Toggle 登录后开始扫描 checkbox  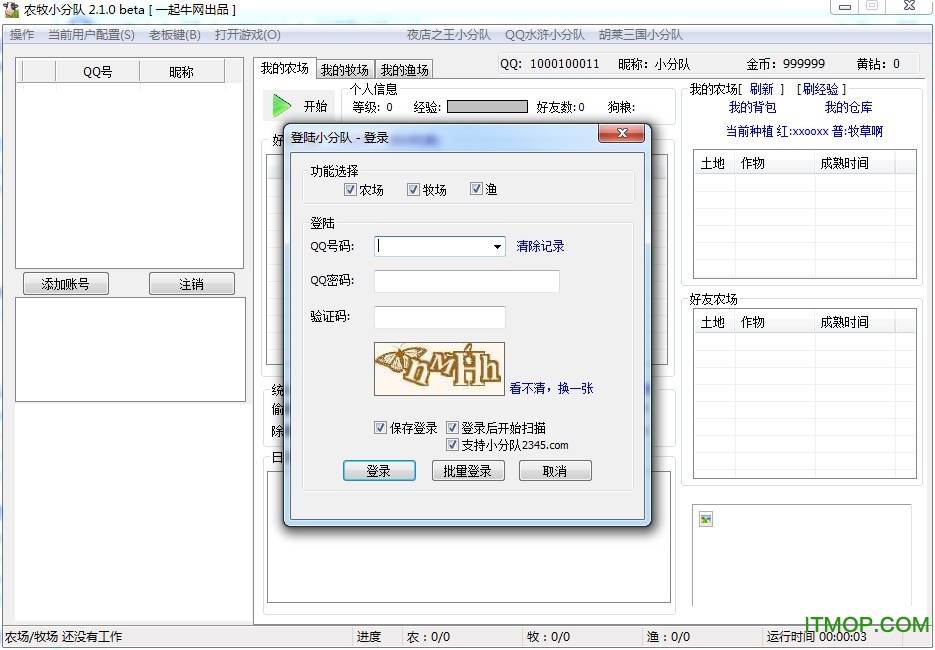(453, 428)
